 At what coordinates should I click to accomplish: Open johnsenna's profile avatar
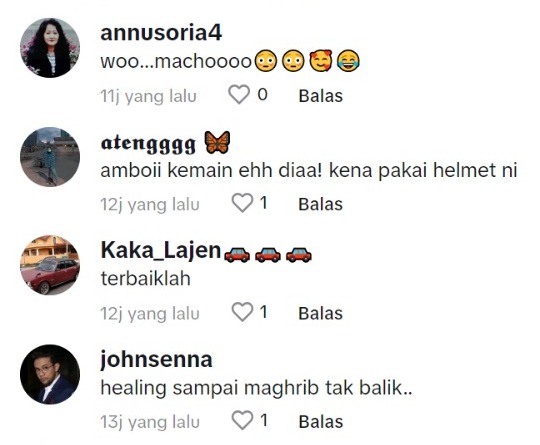(50, 374)
